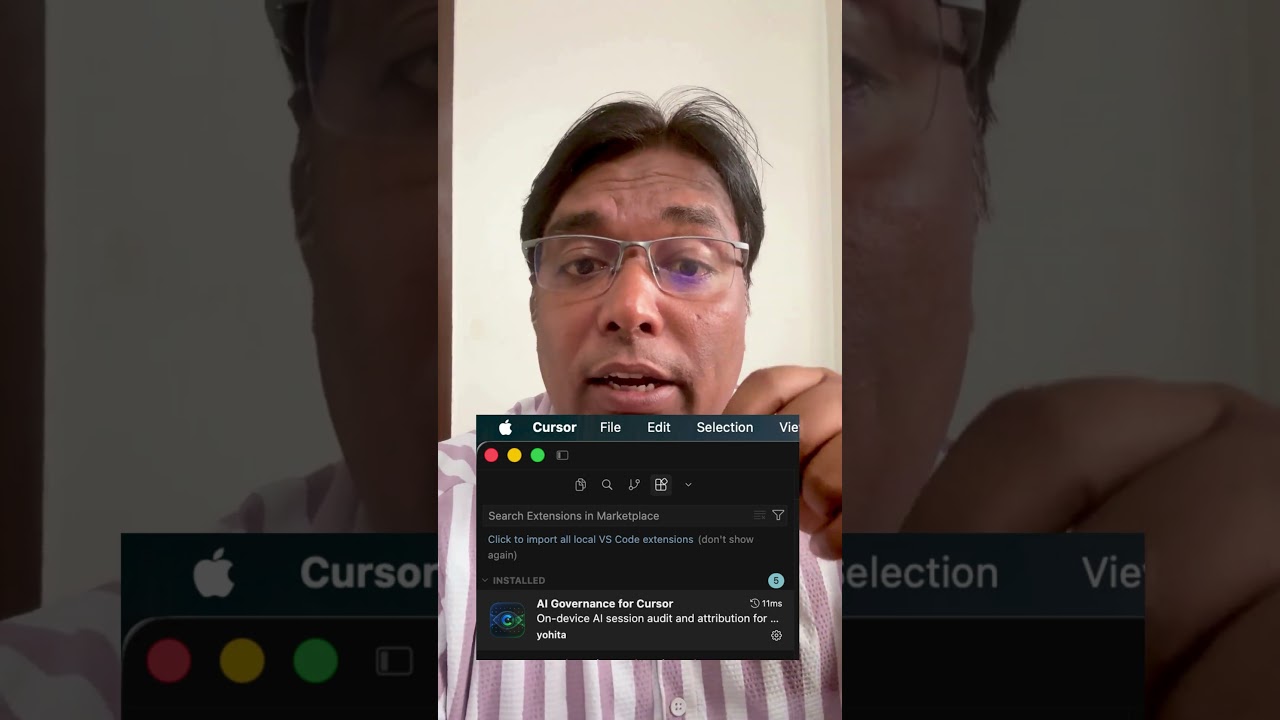The image size is (1280, 720).
Task: Open the File menu
Action: [610, 427]
